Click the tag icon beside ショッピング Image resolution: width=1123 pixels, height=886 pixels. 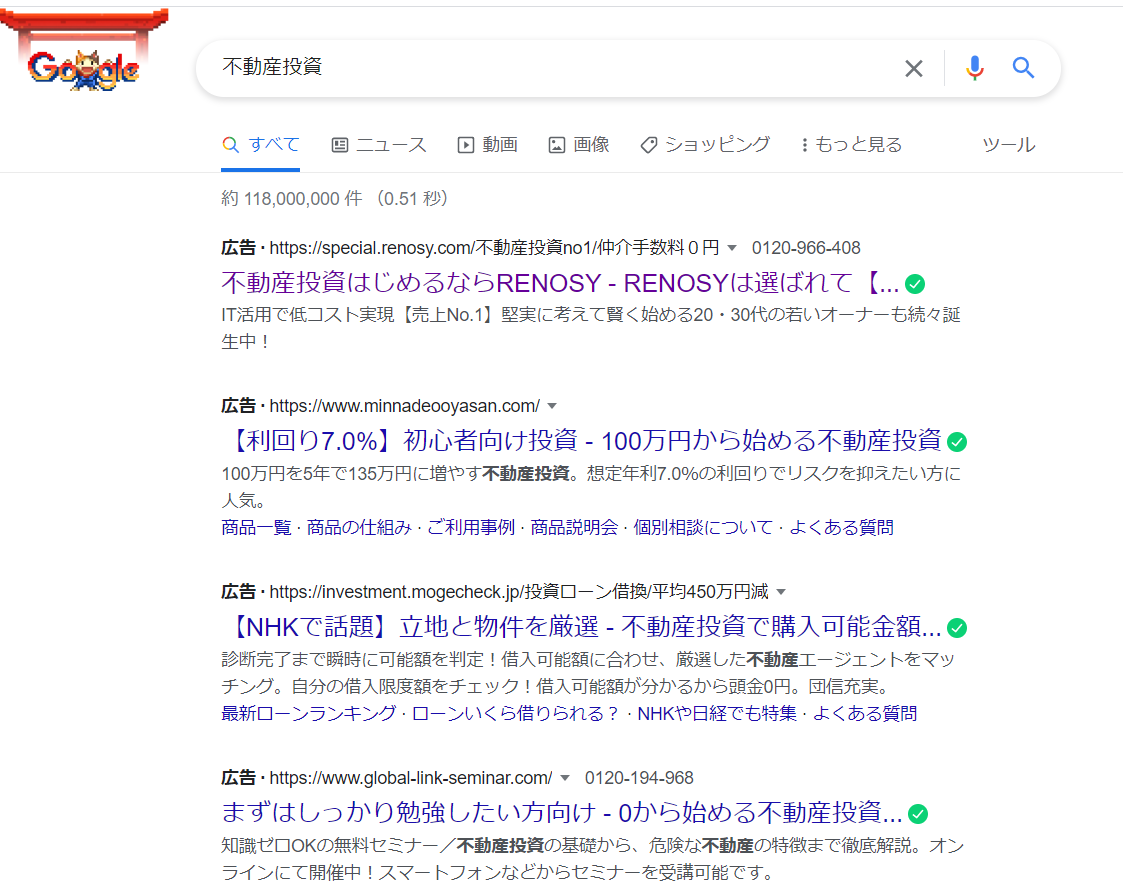click(x=649, y=145)
